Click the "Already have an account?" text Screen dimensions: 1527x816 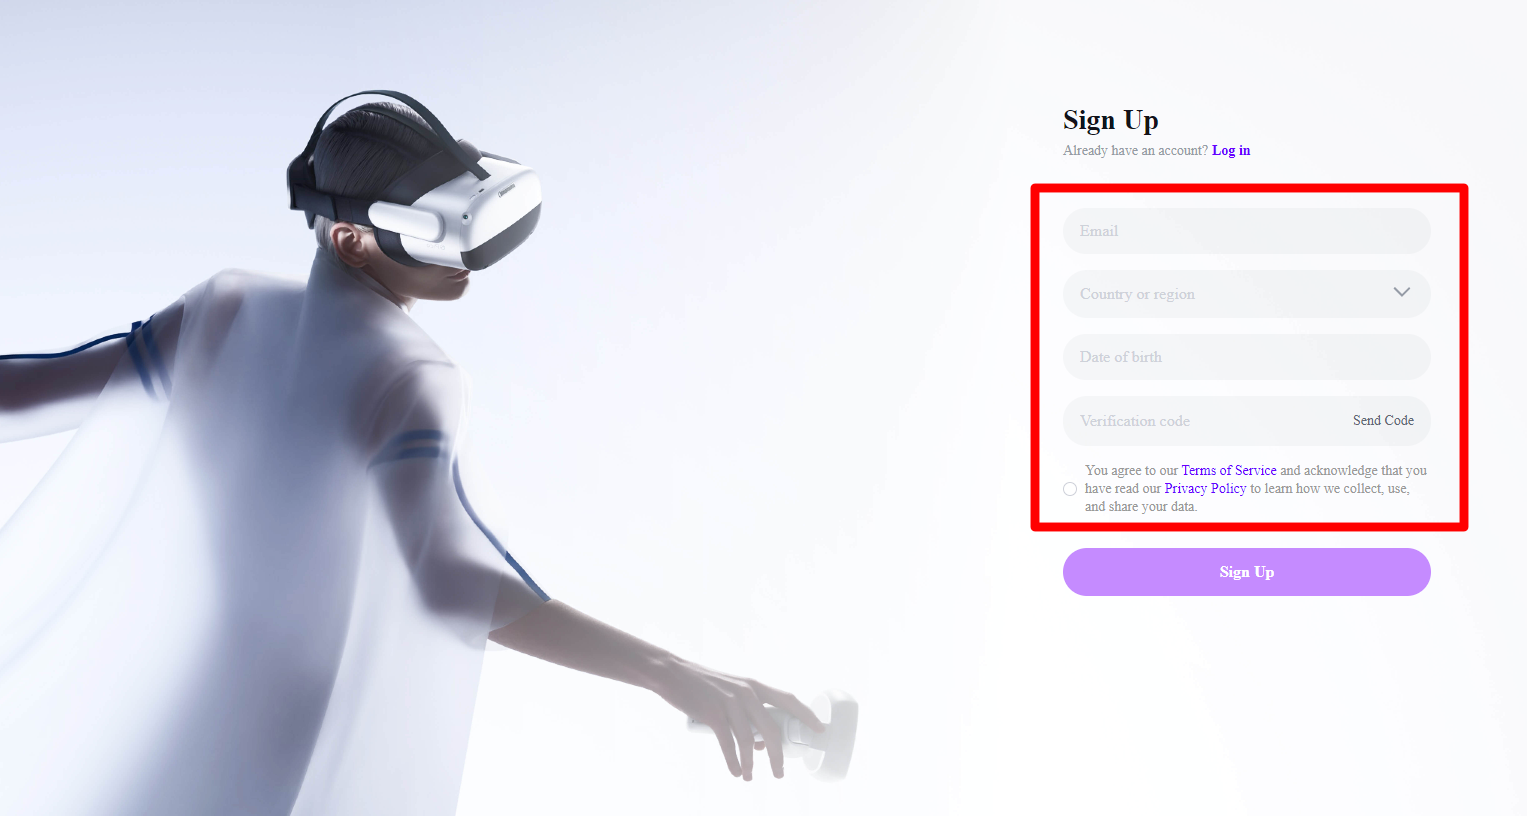click(1135, 150)
